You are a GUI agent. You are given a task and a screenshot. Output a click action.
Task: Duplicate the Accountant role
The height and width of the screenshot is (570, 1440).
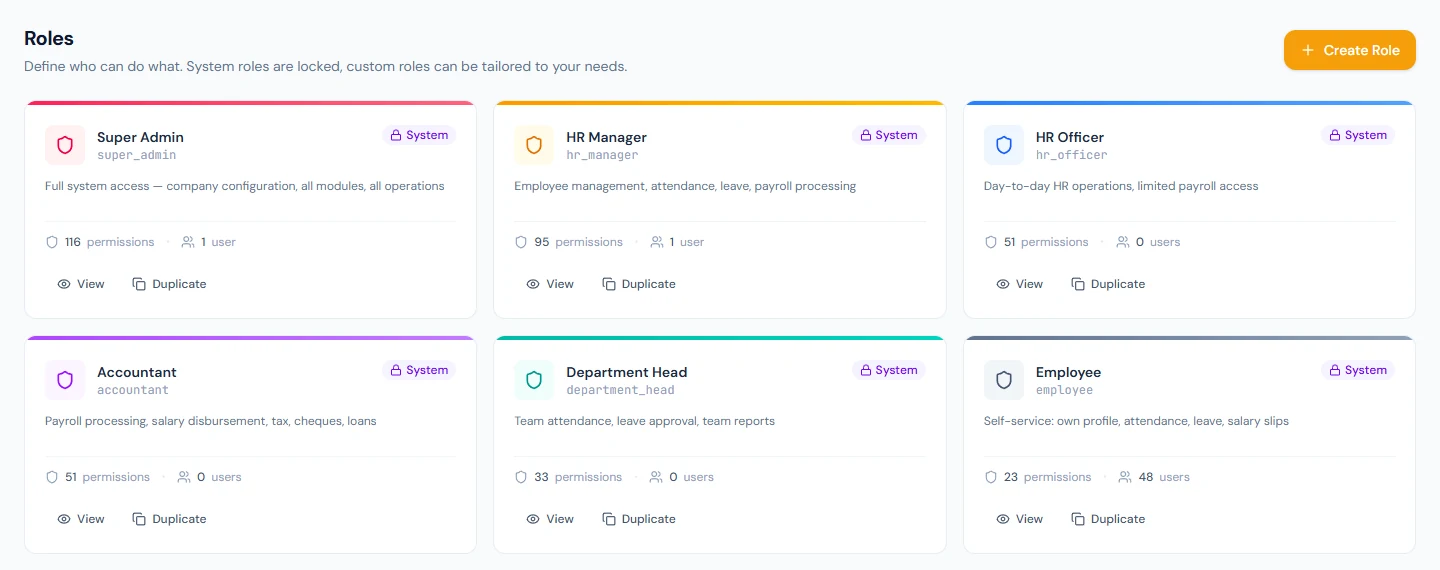tap(169, 519)
